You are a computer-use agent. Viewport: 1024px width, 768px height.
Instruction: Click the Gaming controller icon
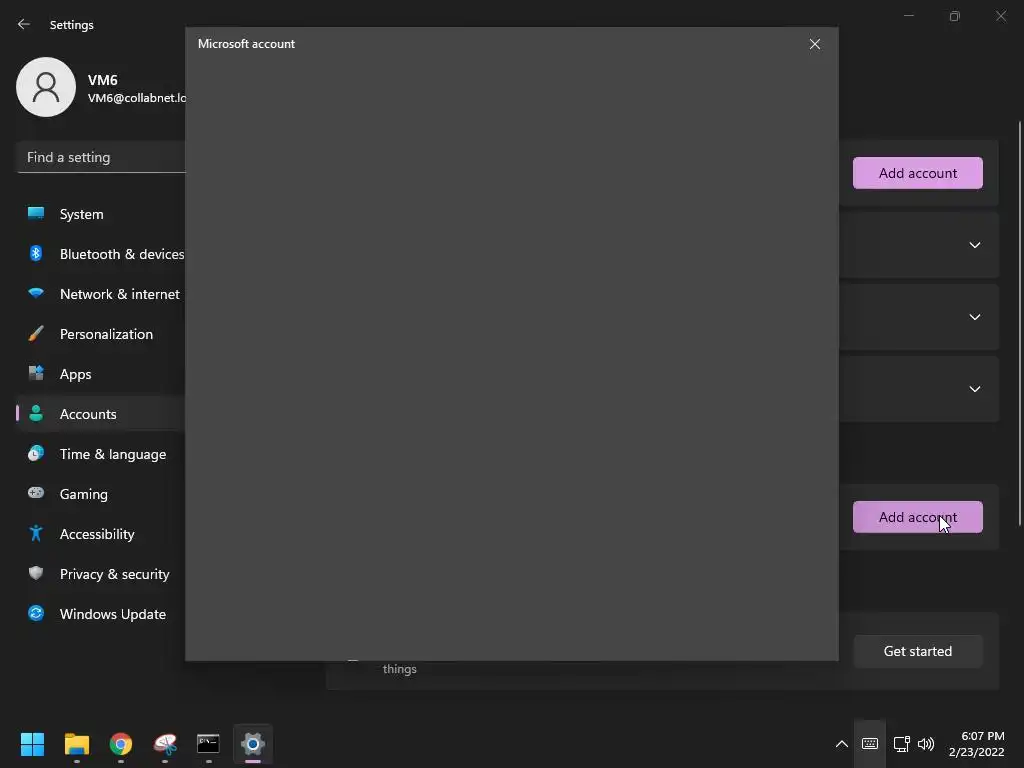(36, 493)
